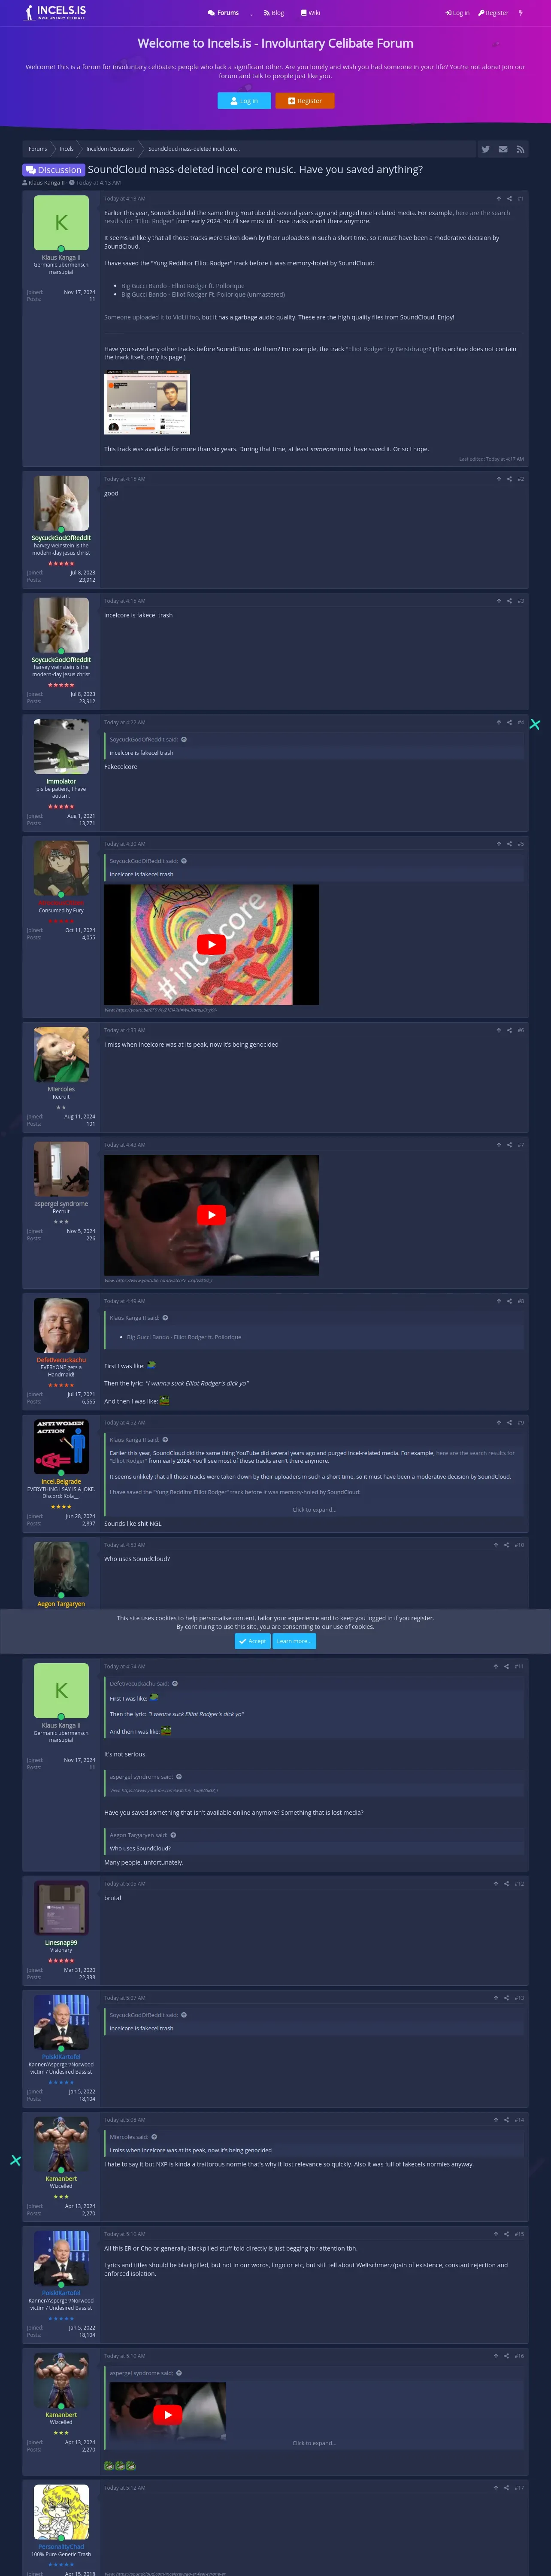Expand the quoted video in post #16
Image resolution: width=551 pixels, height=2576 pixels.
coord(314,2443)
